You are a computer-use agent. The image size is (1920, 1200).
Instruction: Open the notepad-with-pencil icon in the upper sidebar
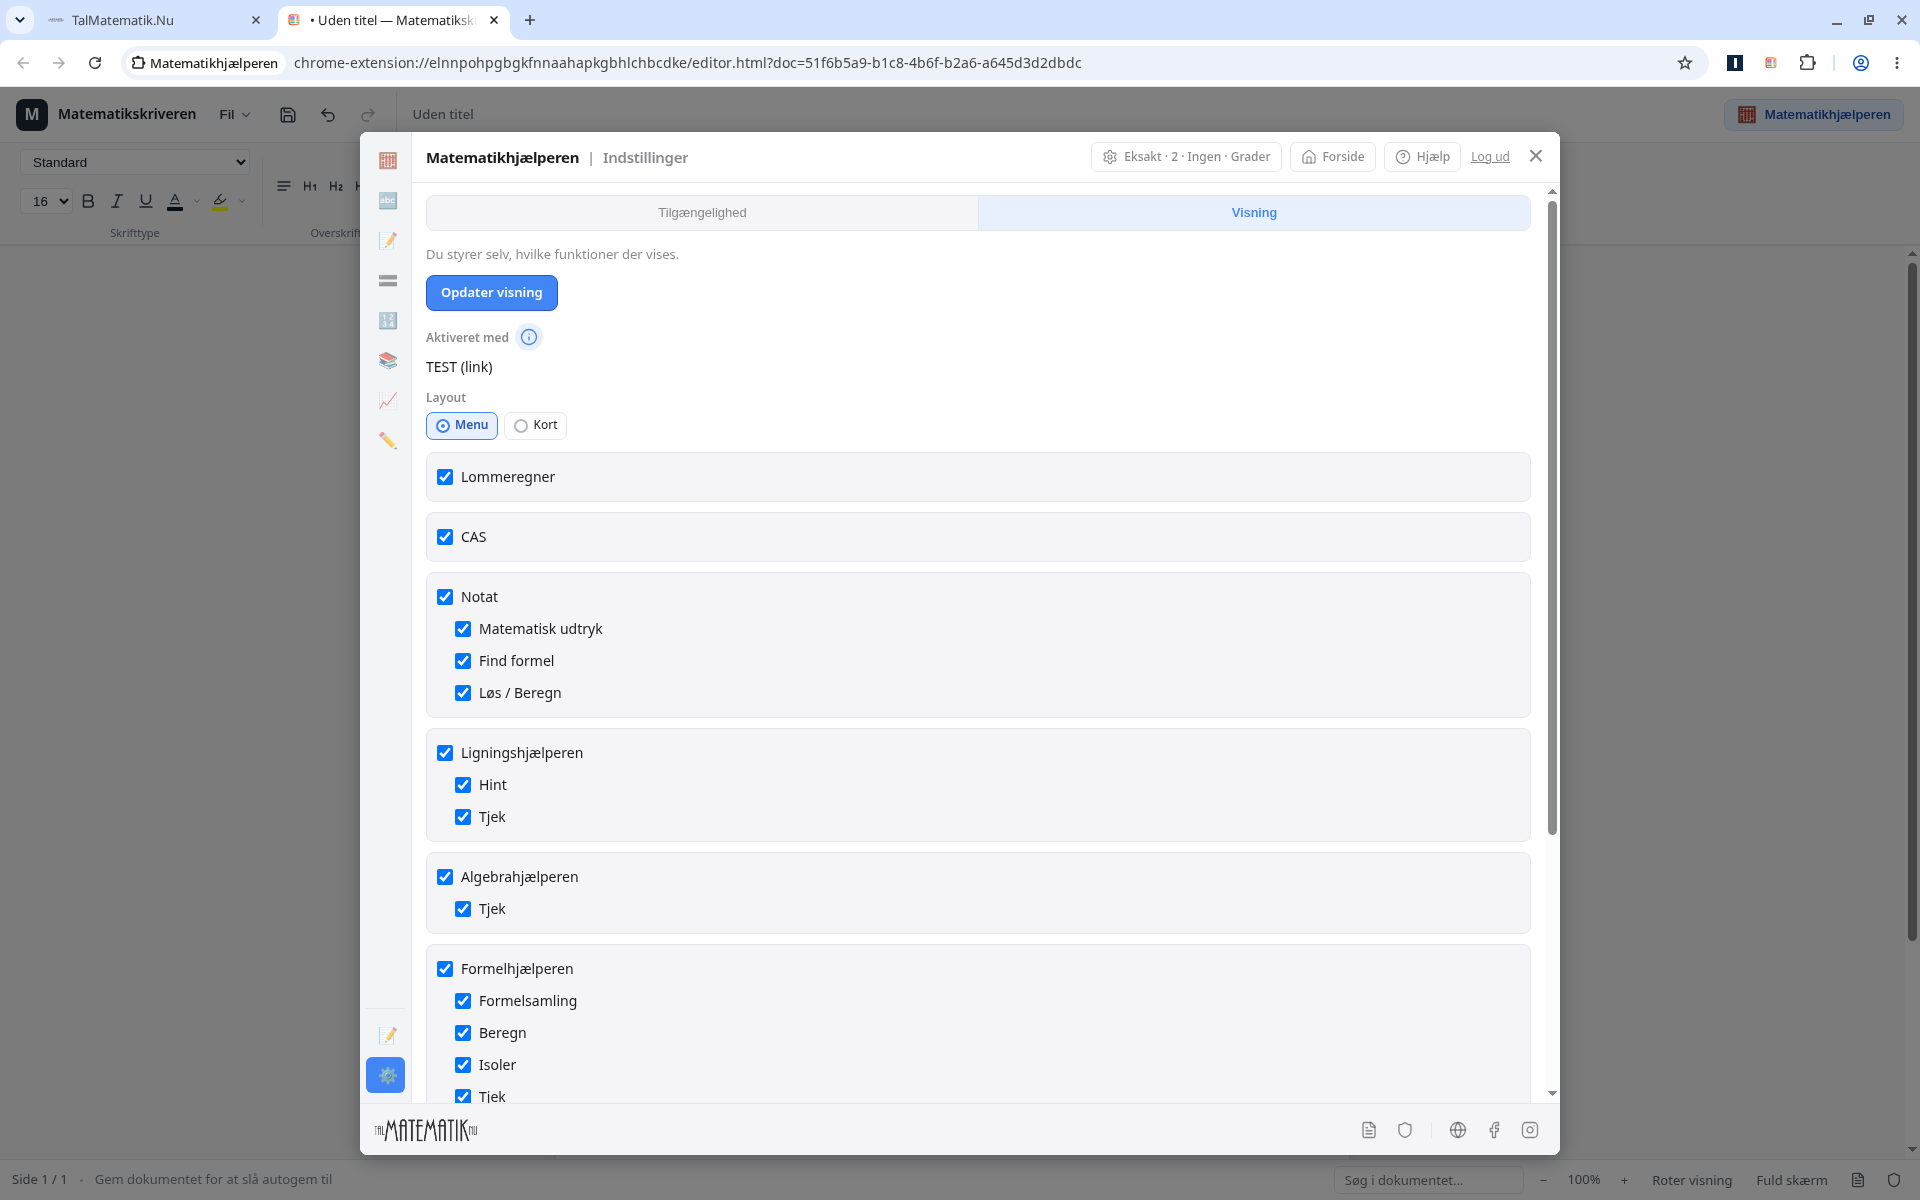(388, 241)
